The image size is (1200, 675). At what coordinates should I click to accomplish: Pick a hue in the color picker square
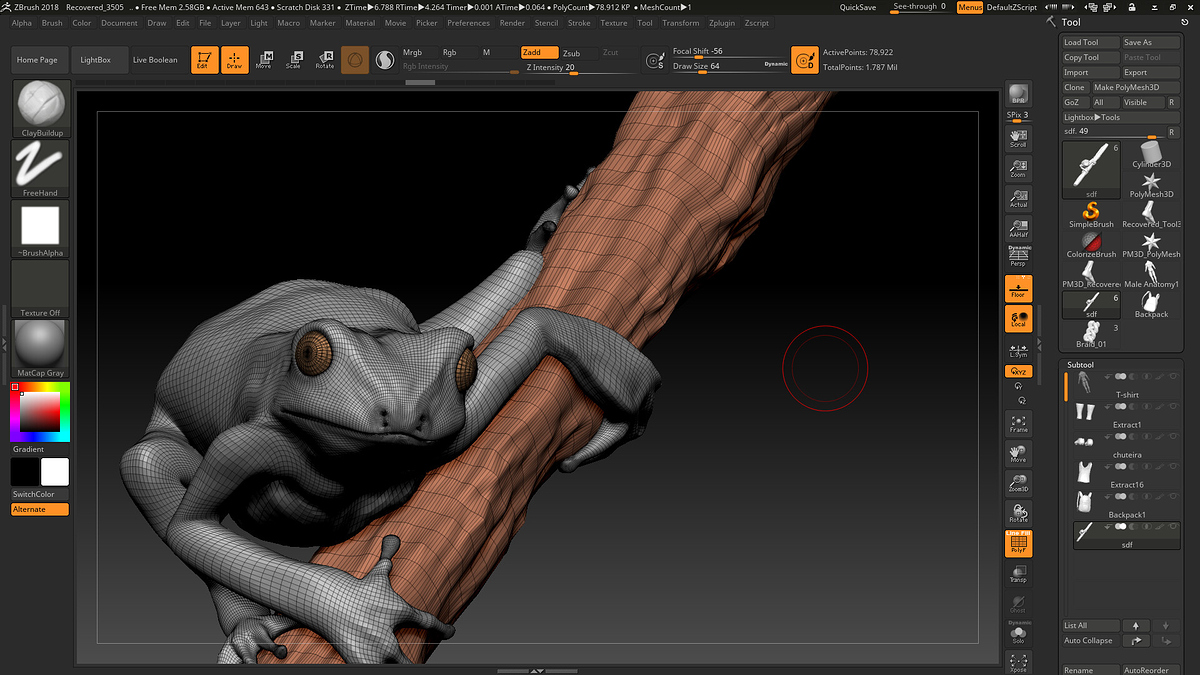(x=40, y=412)
